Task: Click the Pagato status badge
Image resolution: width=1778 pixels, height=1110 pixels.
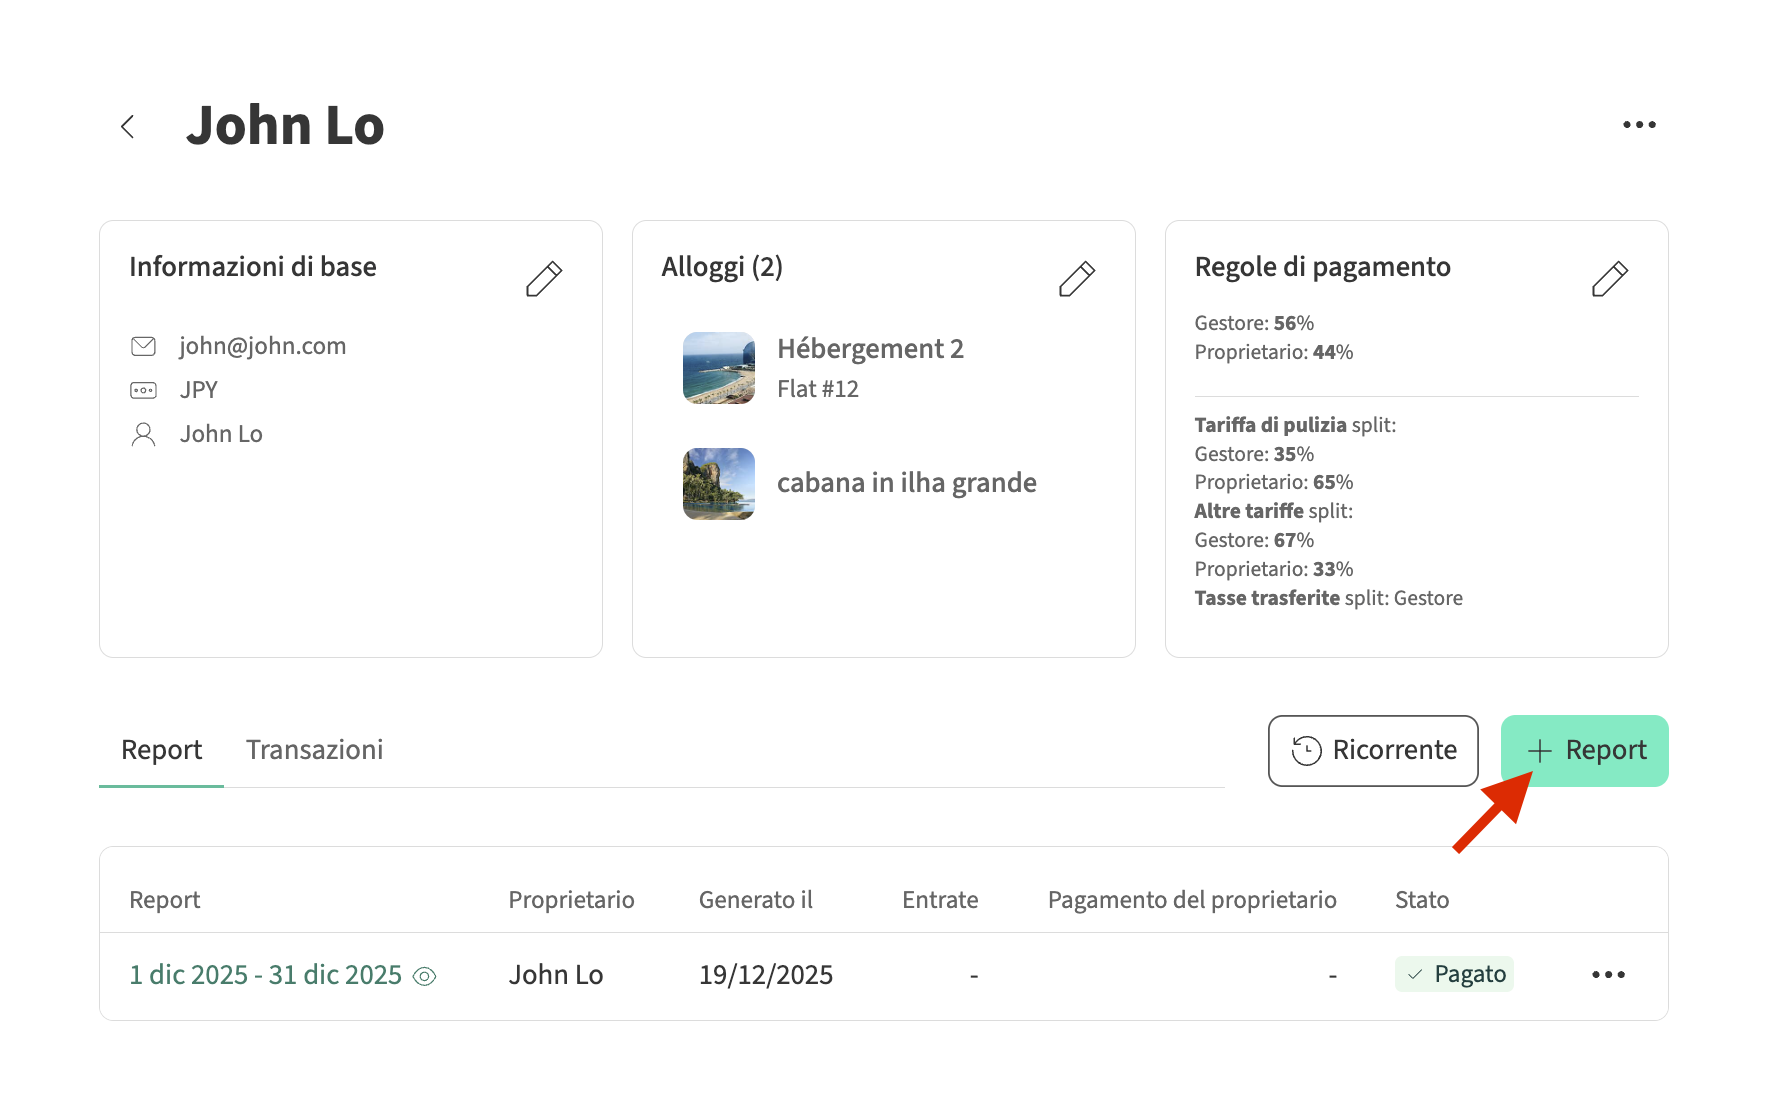Action: [1454, 974]
